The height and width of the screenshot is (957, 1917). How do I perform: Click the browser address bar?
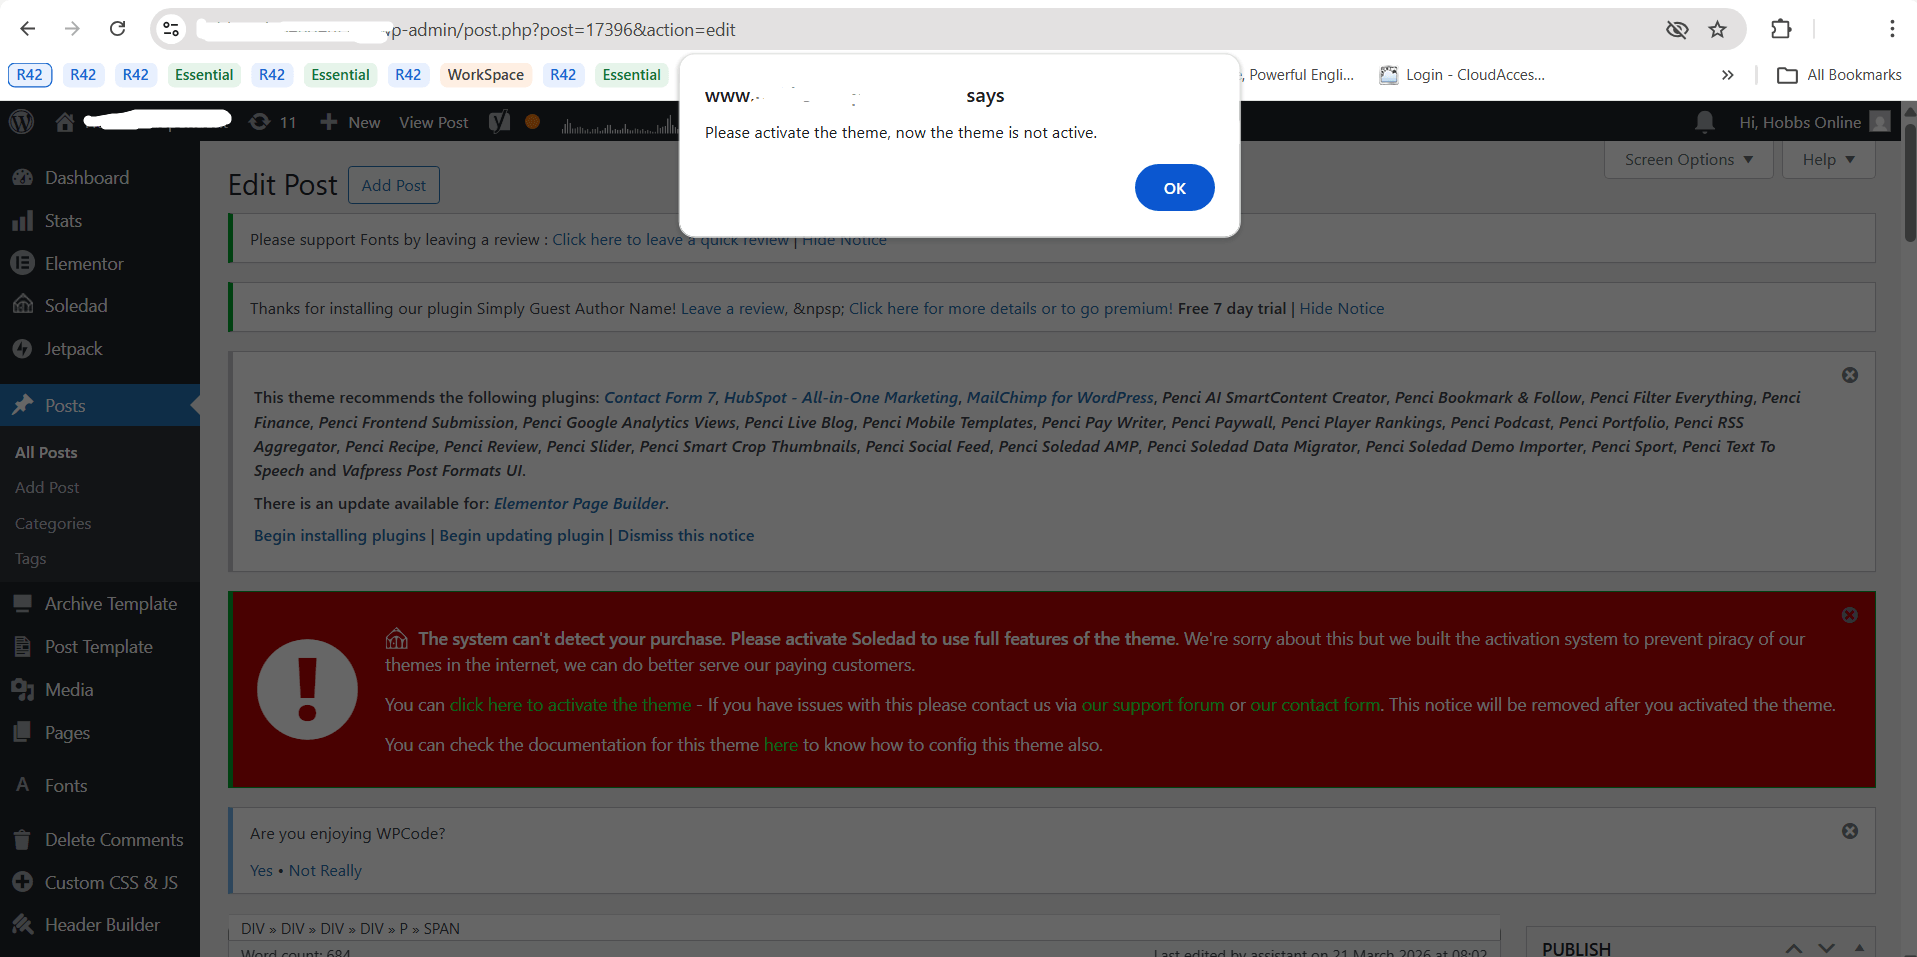click(900, 30)
